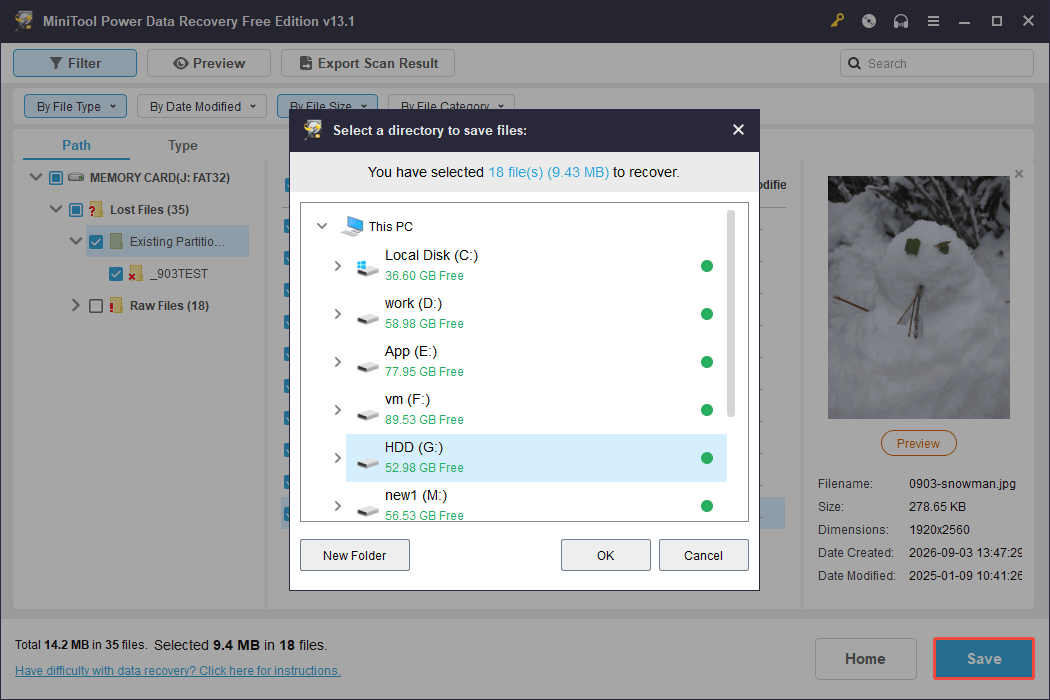Image resolution: width=1050 pixels, height=700 pixels.
Task: Open the By File Category dropdown
Action: 451,102
